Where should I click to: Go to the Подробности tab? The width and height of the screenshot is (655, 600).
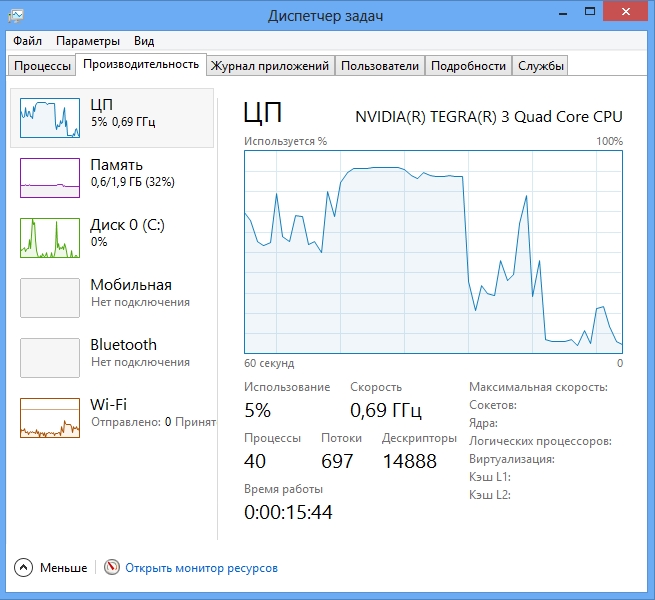click(468, 66)
